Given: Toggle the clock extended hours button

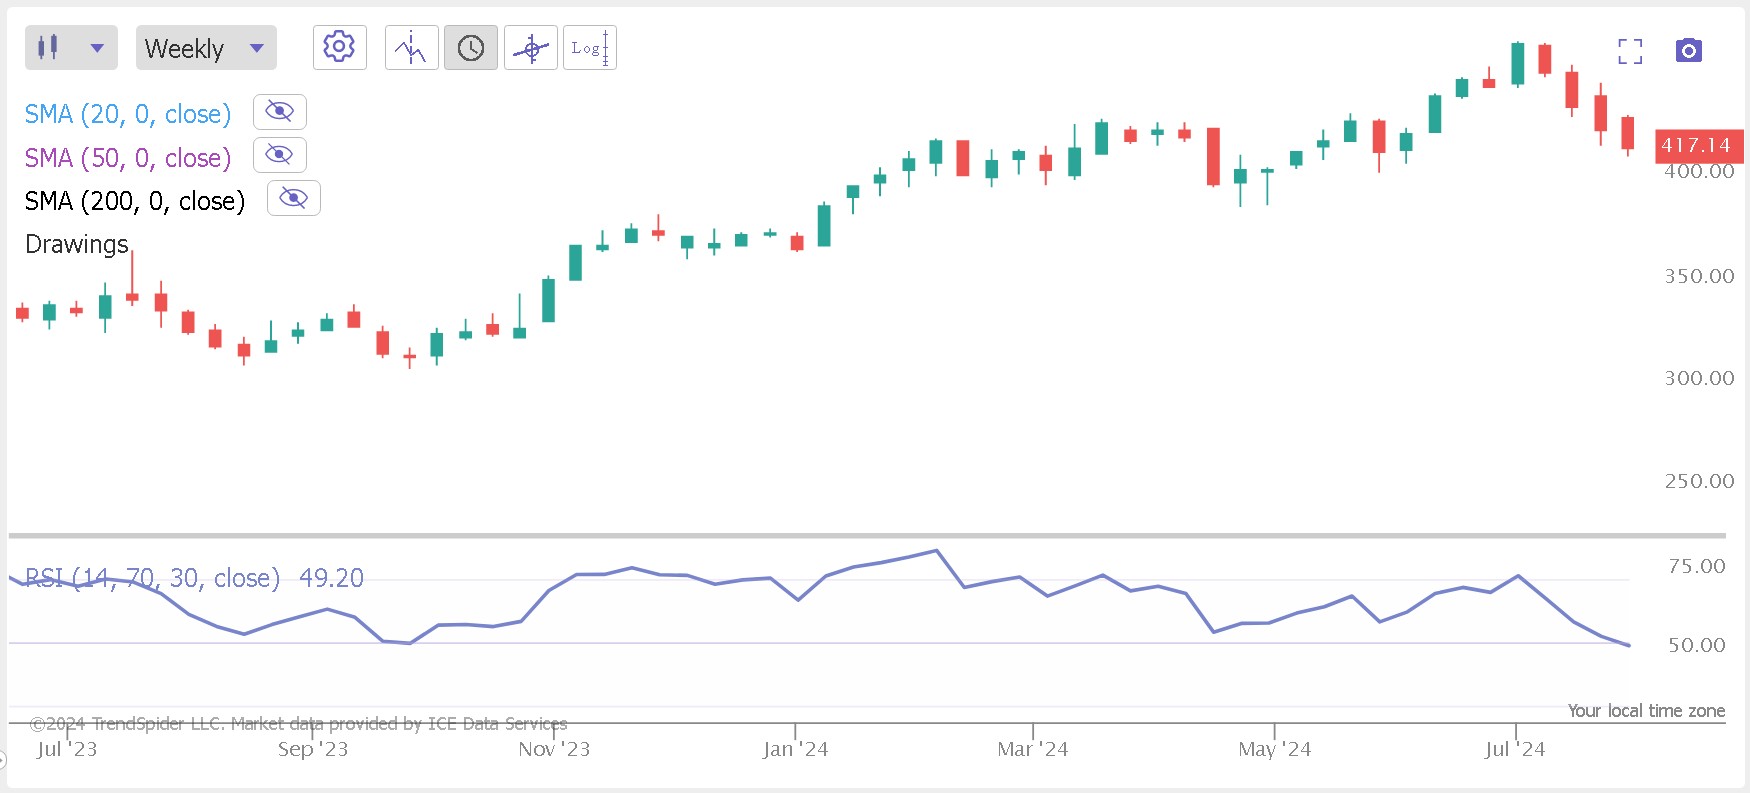Looking at the screenshot, I should (x=471, y=48).
